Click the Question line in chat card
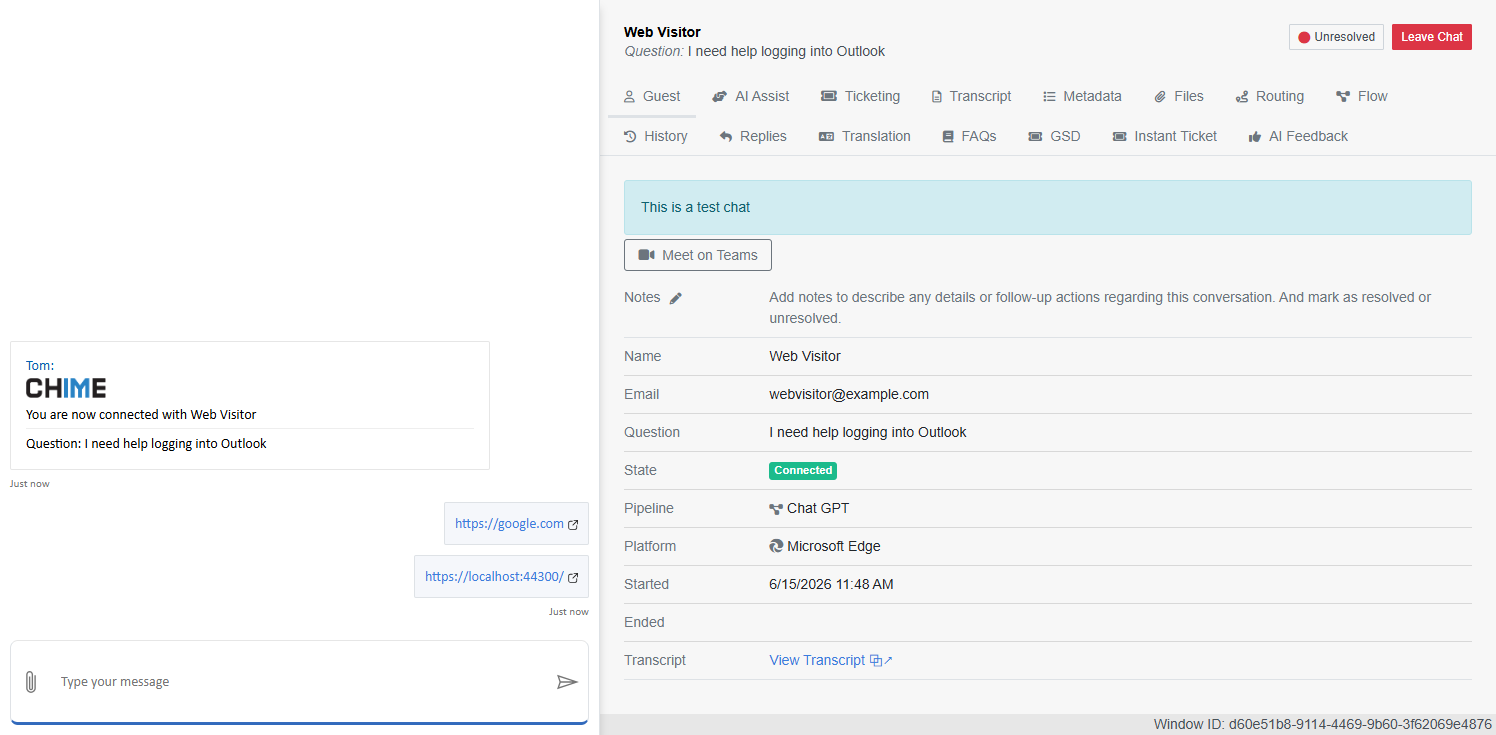The image size is (1496, 735). pyautogui.click(x=146, y=443)
